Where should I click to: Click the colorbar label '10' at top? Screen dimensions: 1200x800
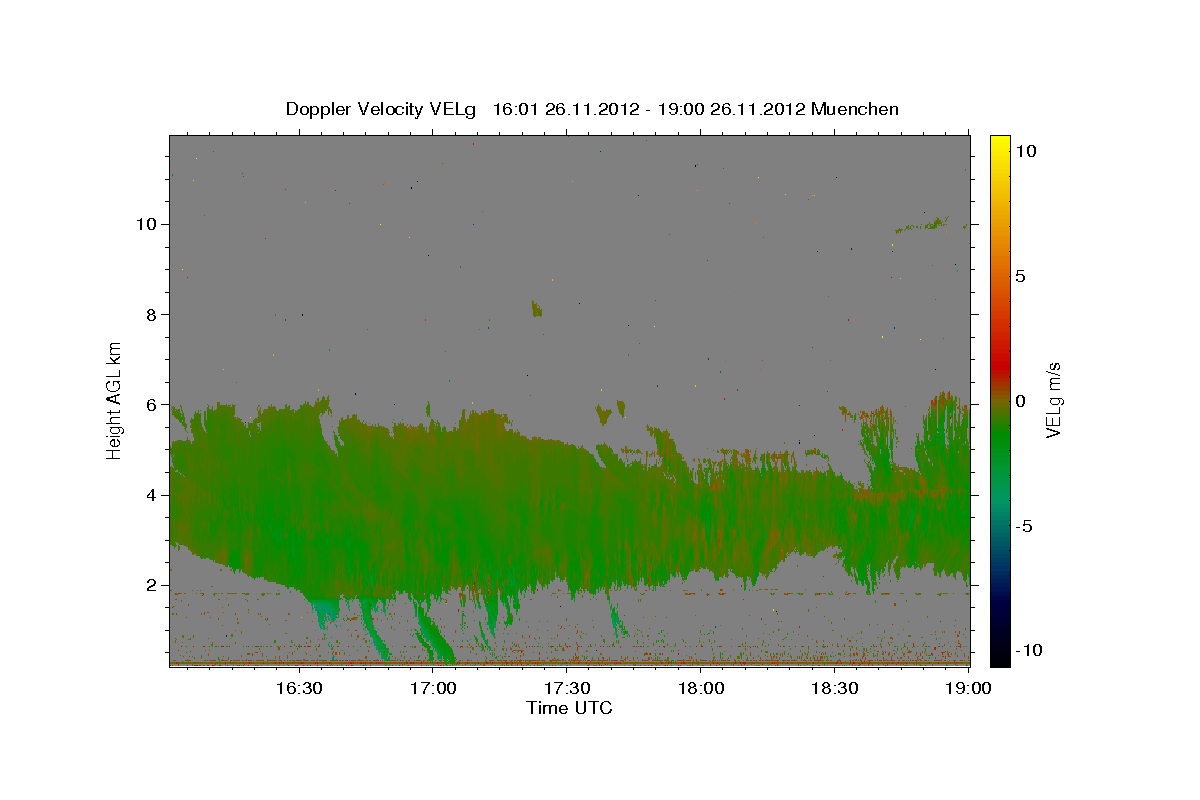[1026, 151]
